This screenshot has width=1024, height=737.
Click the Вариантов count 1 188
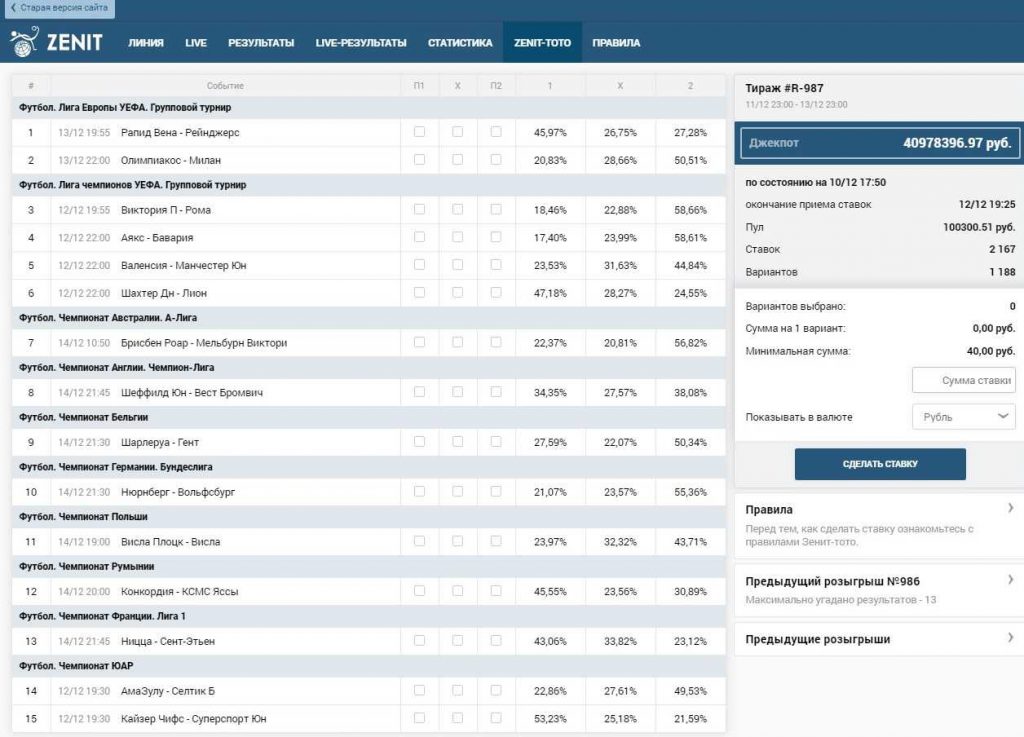(x=1002, y=272)
